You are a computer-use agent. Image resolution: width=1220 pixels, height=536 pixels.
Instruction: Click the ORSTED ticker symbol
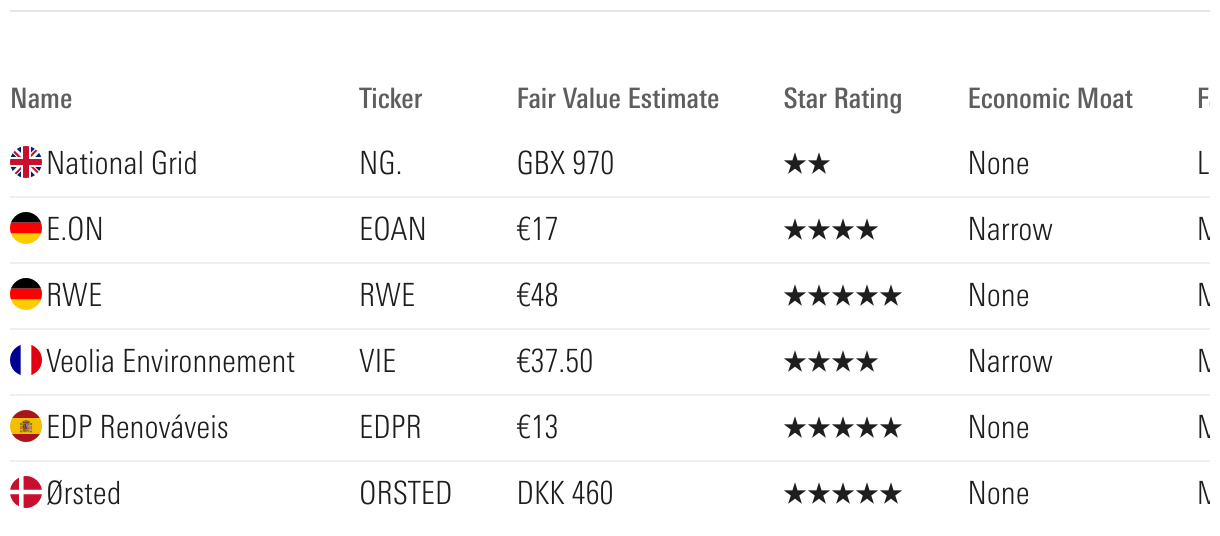[x=405, y=493]
